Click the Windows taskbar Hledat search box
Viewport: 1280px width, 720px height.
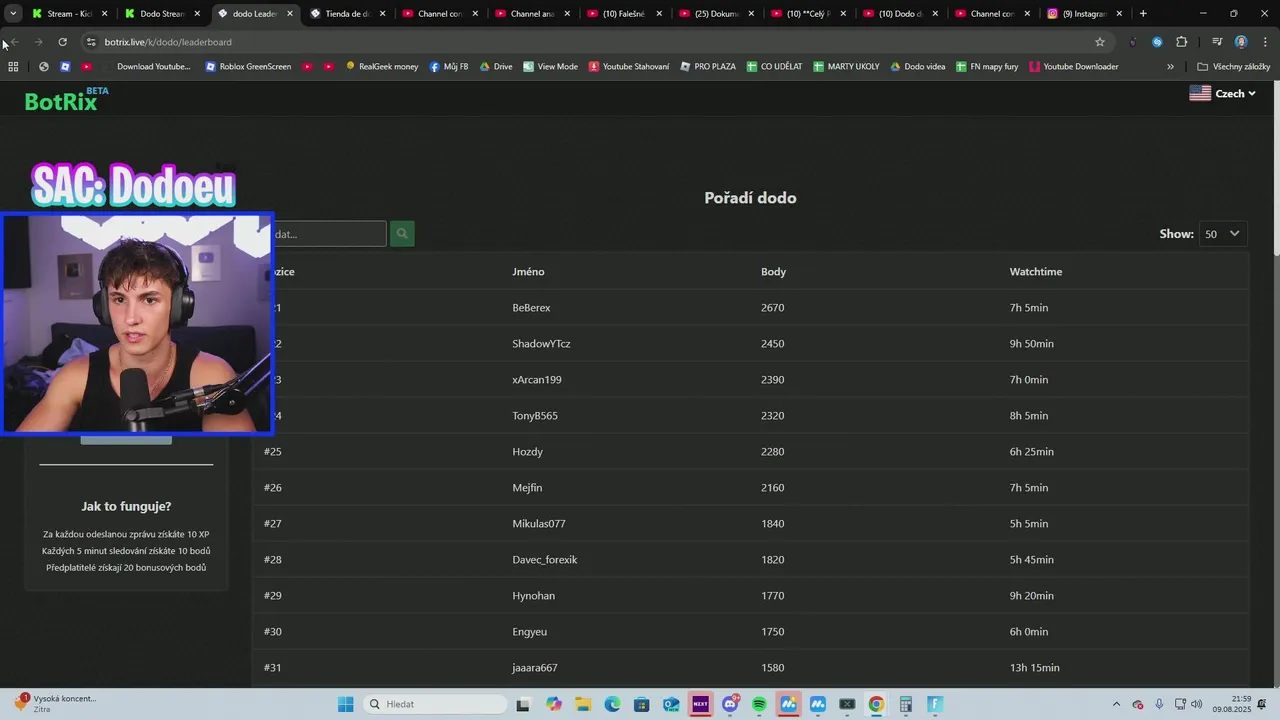(x=434, y=704)
